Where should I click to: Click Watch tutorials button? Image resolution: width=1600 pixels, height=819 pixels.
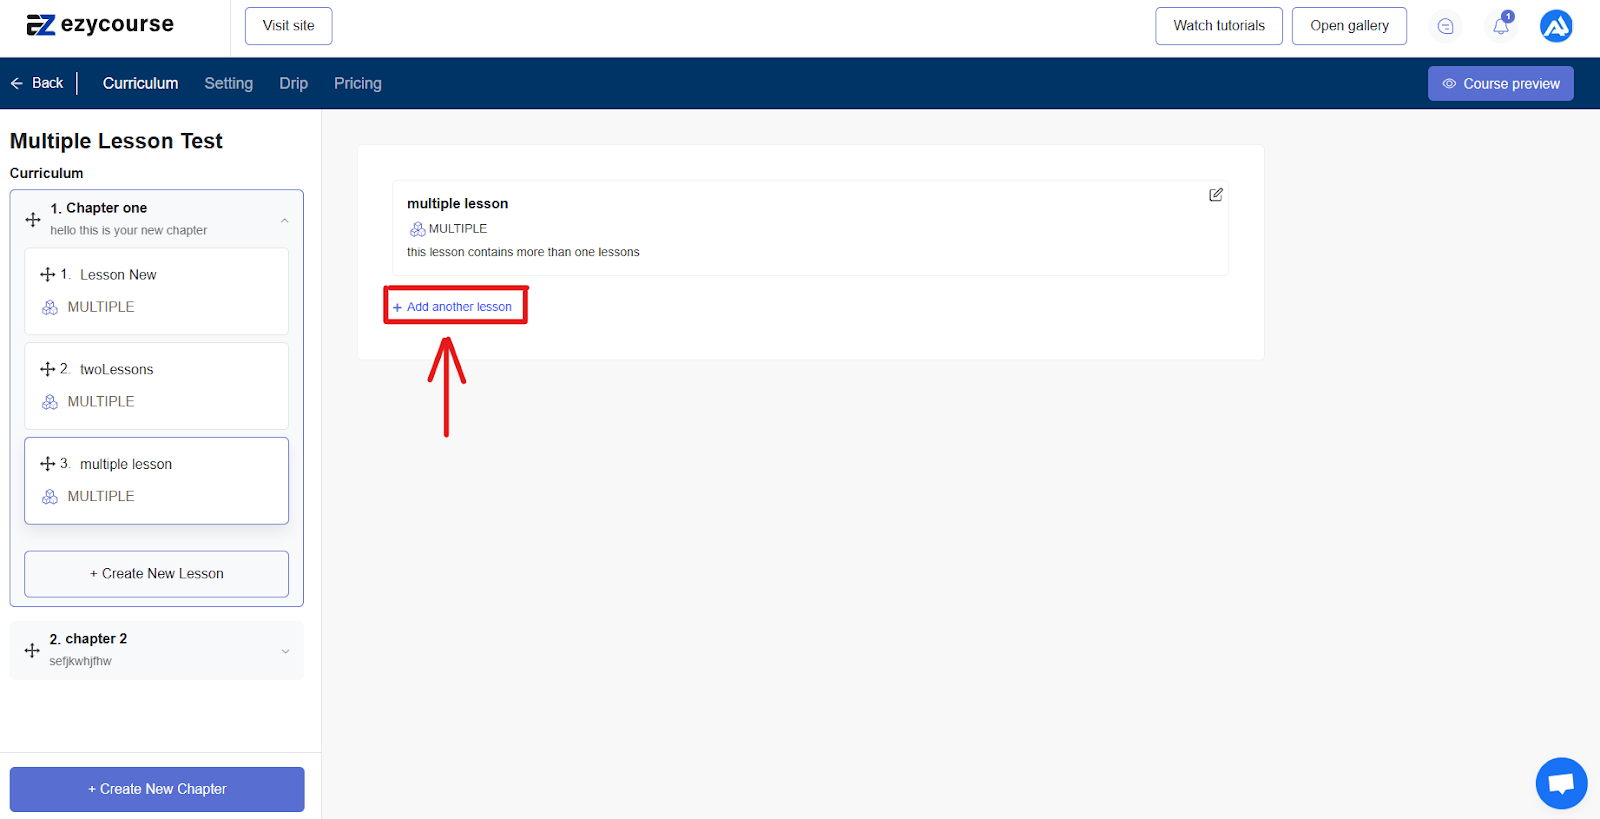(x=1219, y=26)
